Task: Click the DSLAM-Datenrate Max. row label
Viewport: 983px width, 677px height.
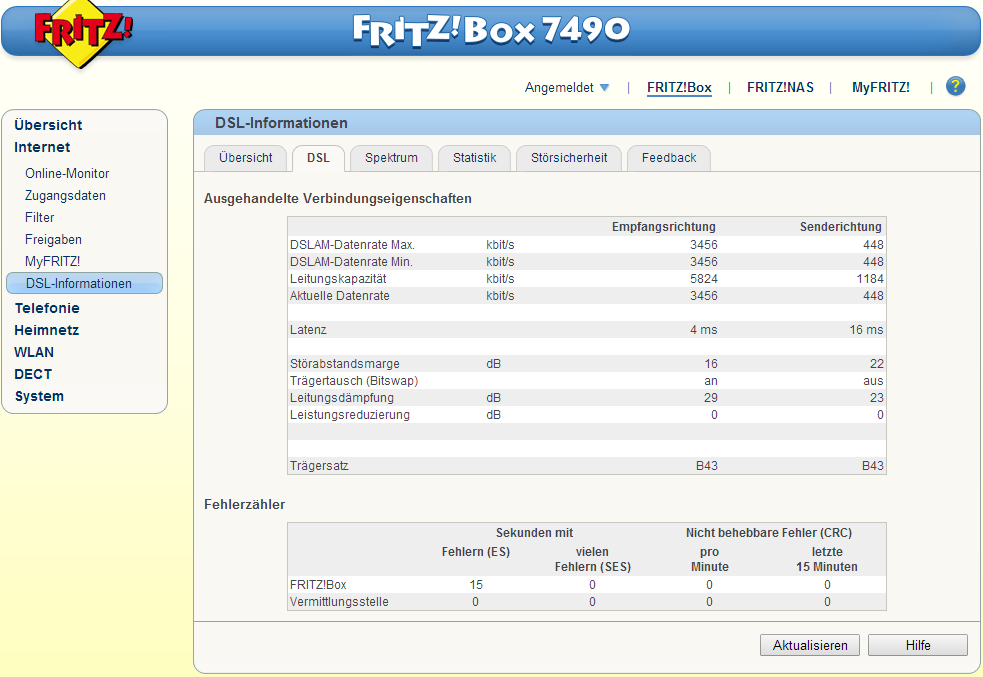Action: (x=352, y=245)
